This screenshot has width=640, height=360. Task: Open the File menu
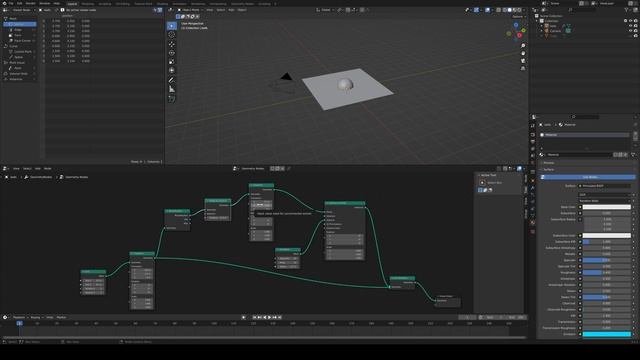coord(11,3)
